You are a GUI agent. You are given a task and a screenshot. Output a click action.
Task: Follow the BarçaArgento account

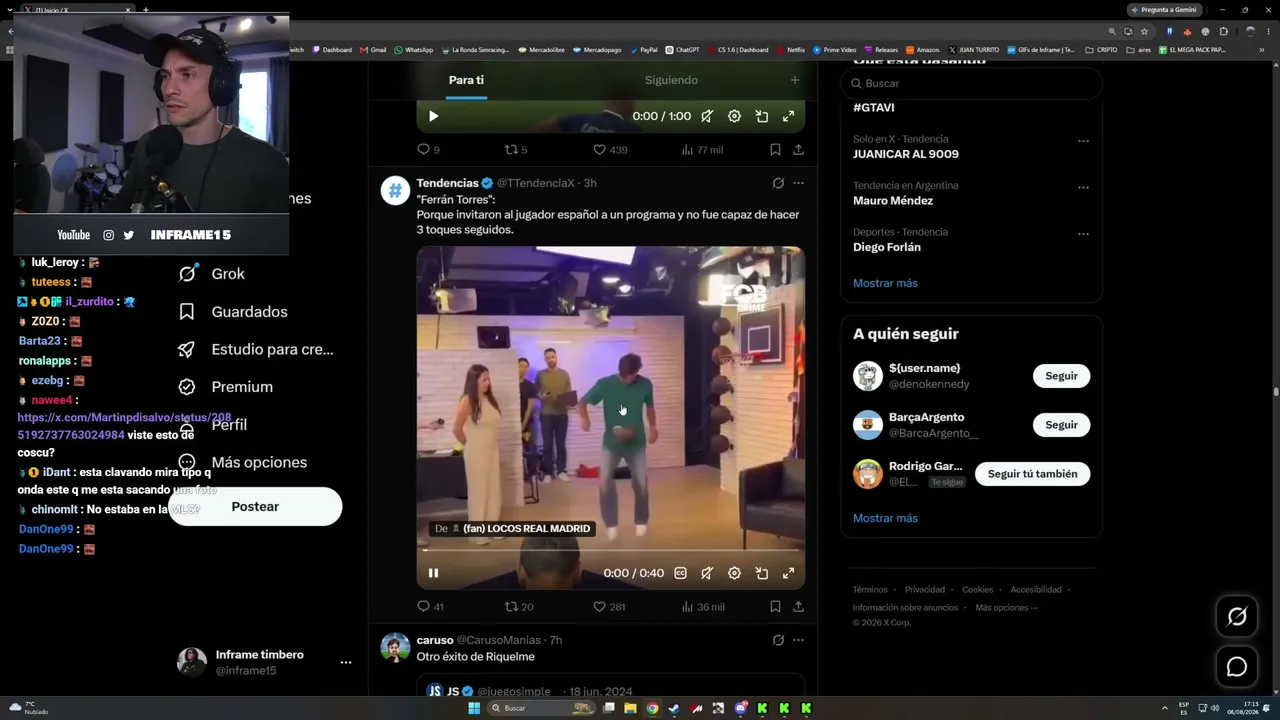click(1061, 425)
